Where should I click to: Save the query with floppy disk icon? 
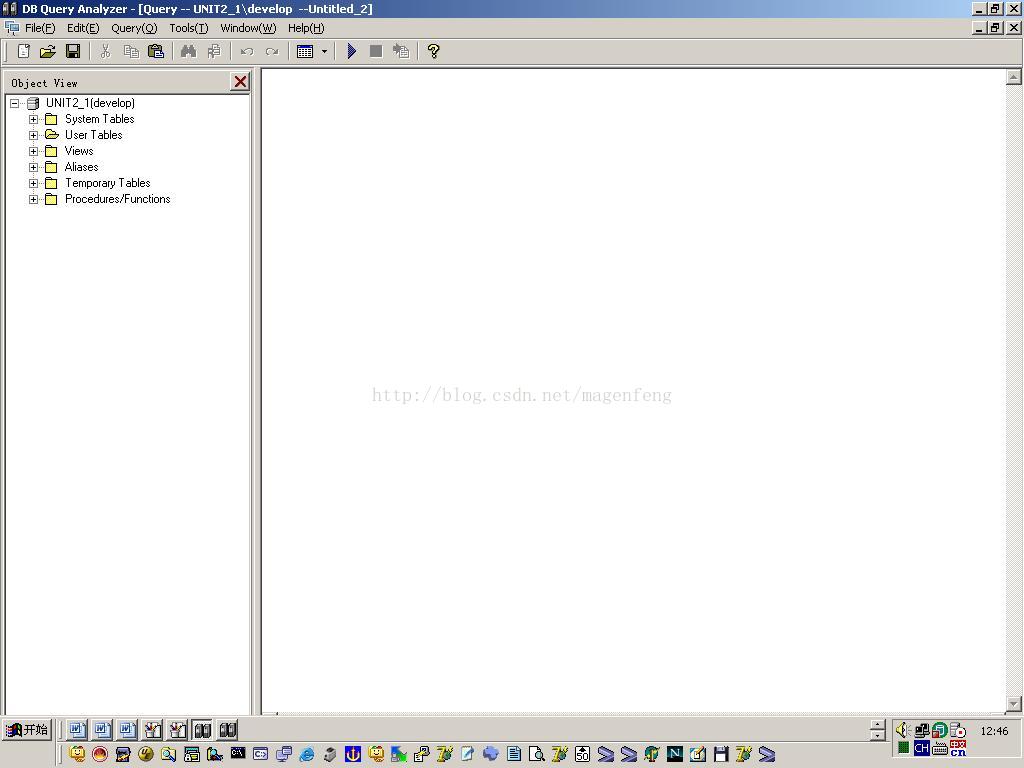pyautogui.click(x=72, y=51)
